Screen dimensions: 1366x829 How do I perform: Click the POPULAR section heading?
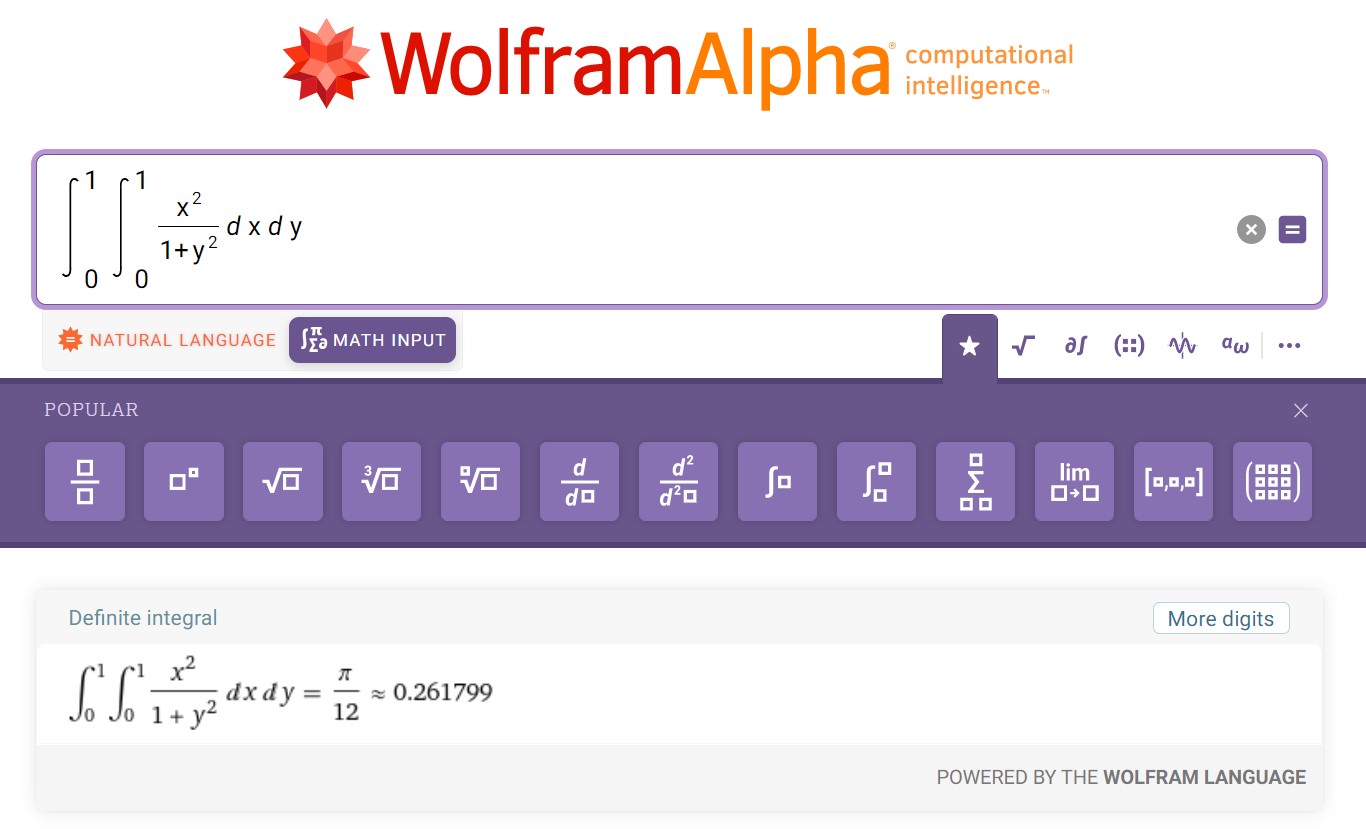pos(91,410)
